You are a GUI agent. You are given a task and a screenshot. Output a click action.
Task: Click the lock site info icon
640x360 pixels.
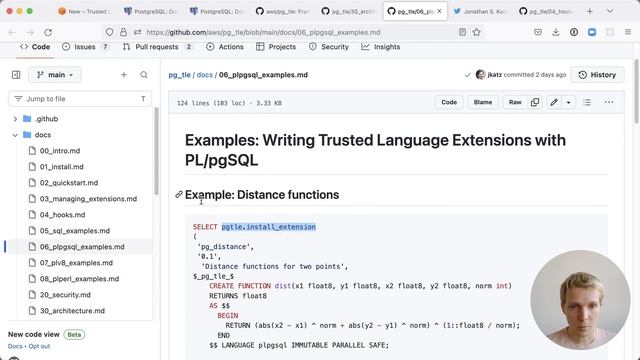point(123,32)
